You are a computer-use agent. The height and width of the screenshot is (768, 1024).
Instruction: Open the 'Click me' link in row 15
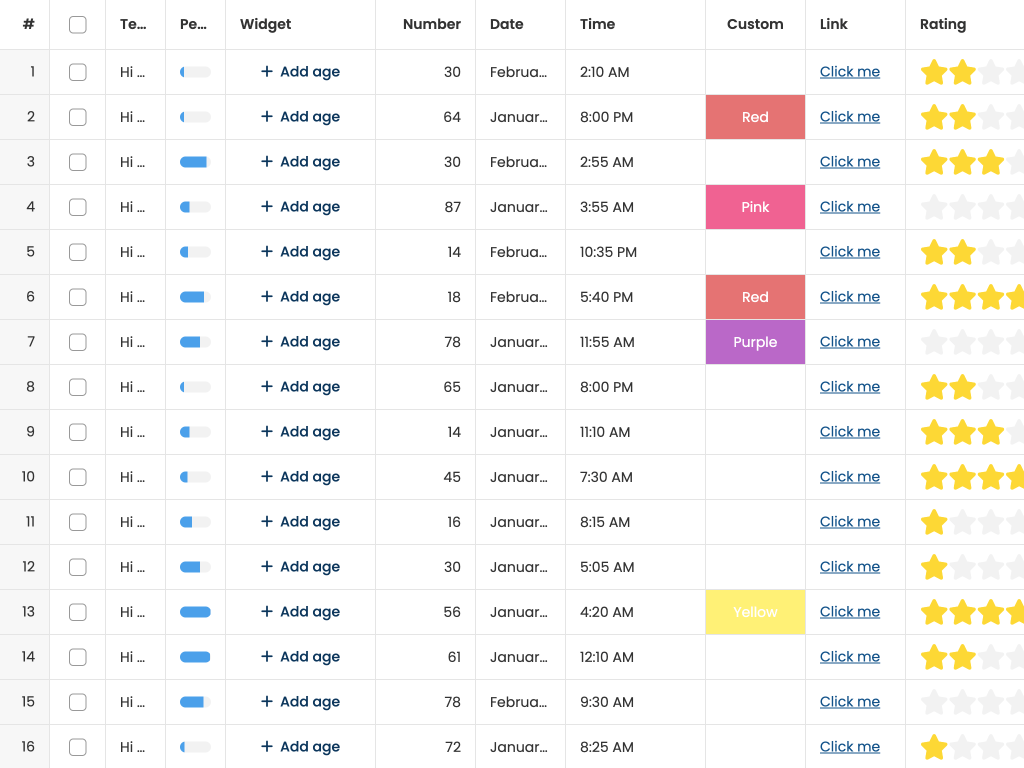pos(849,702)
